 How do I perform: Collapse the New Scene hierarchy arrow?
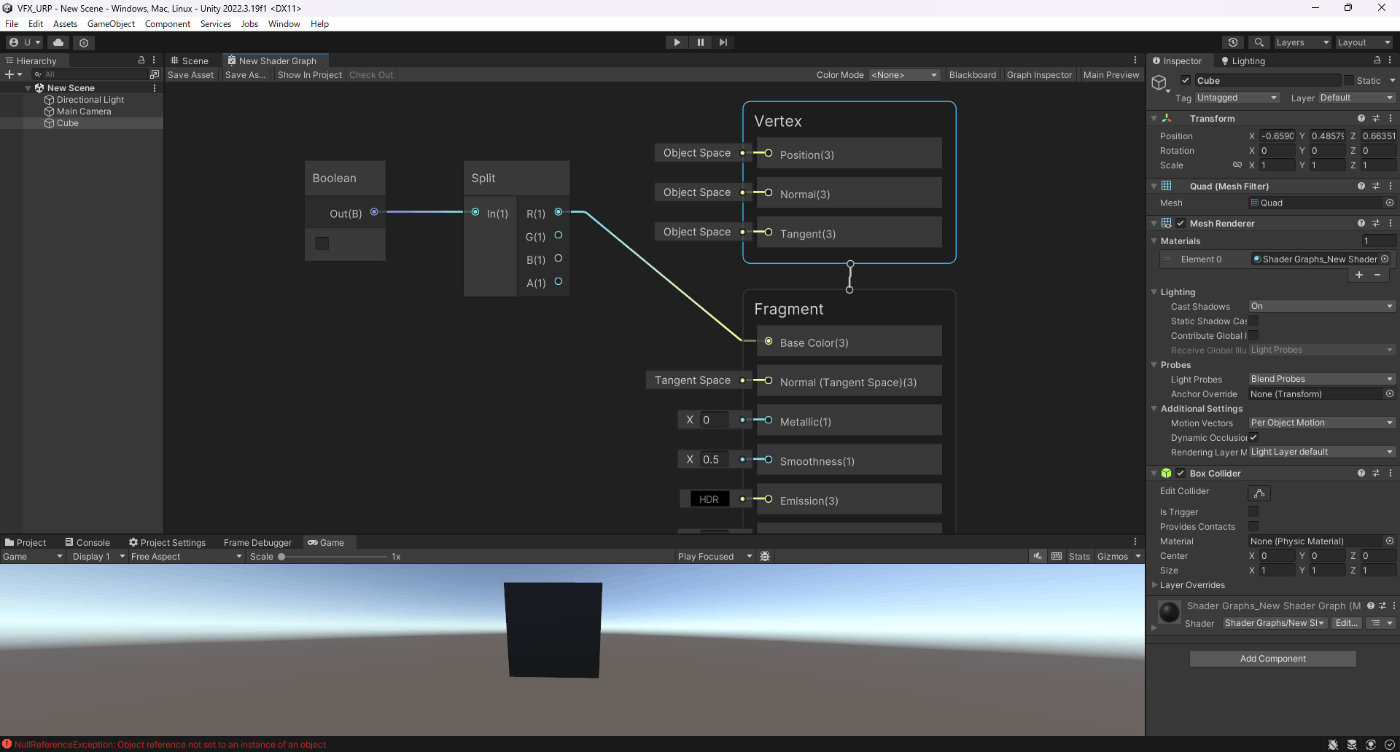point(28,88)
